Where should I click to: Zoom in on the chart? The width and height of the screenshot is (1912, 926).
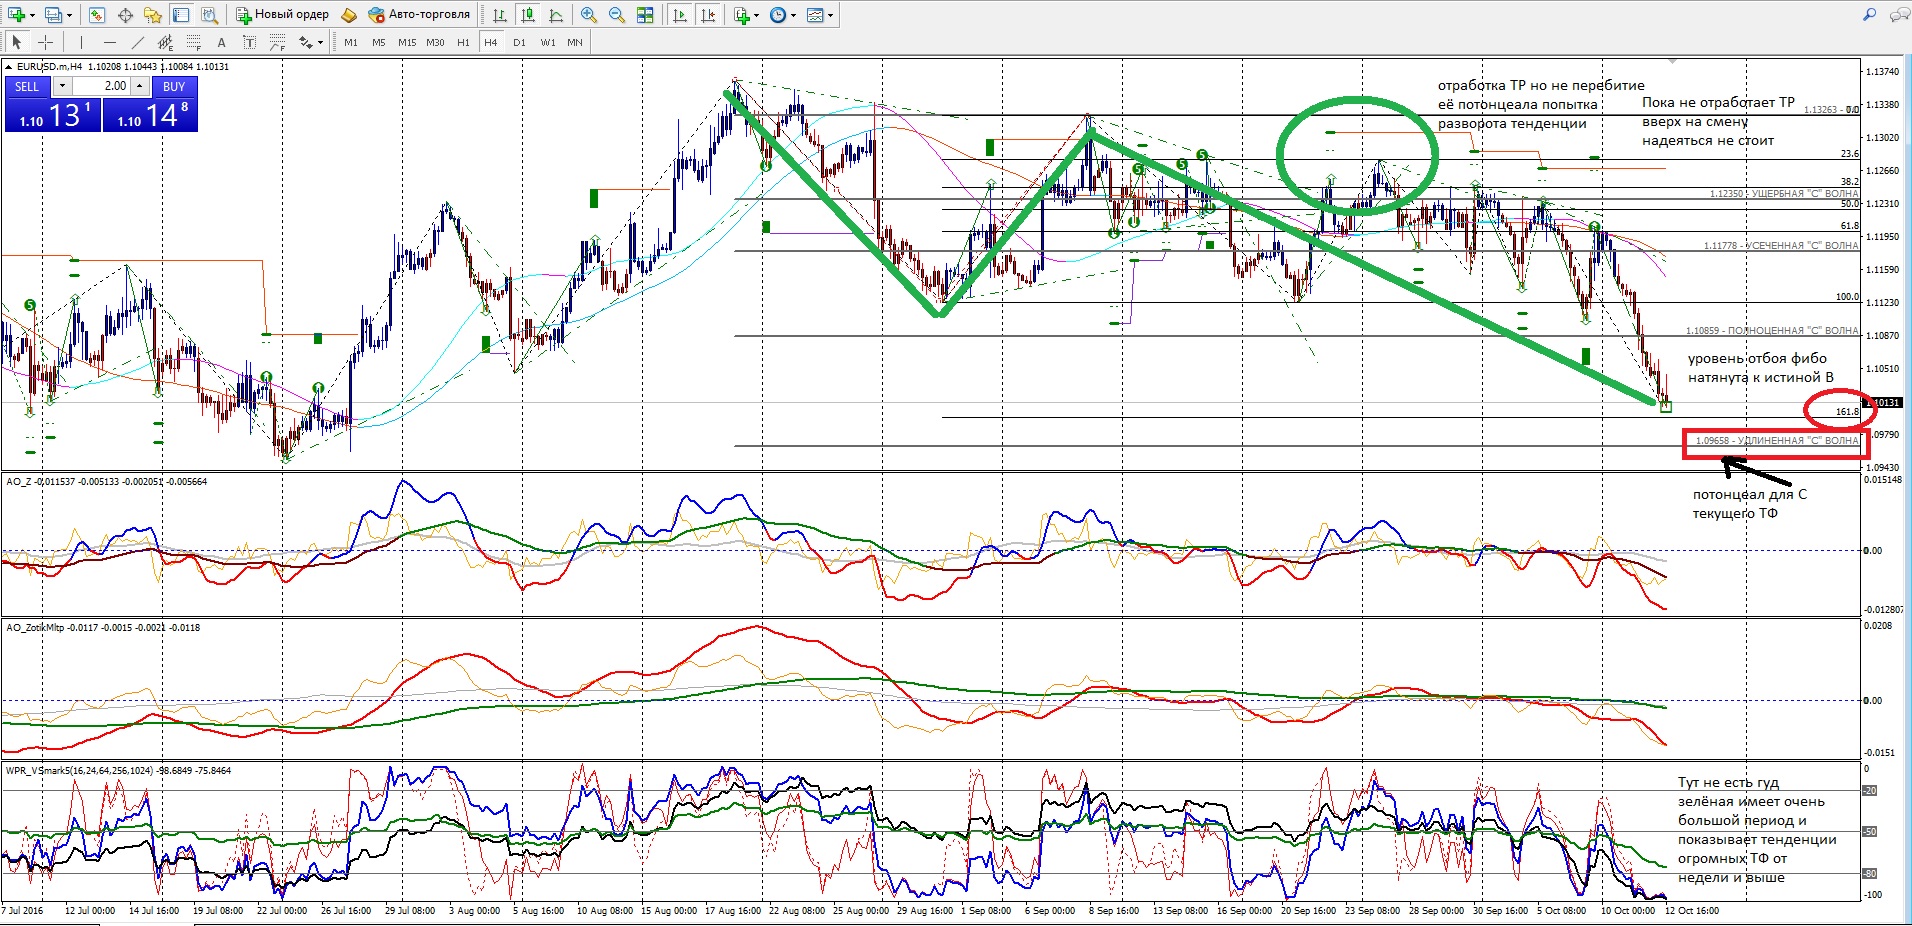point(589,15)
